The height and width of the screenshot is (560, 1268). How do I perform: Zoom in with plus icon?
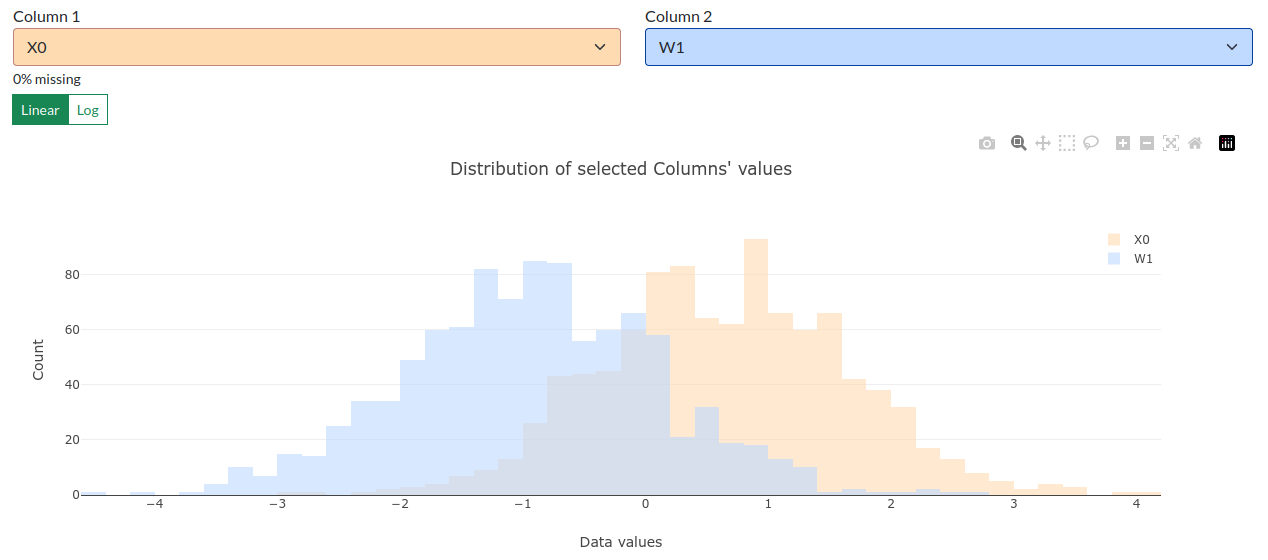[1122, 143]
